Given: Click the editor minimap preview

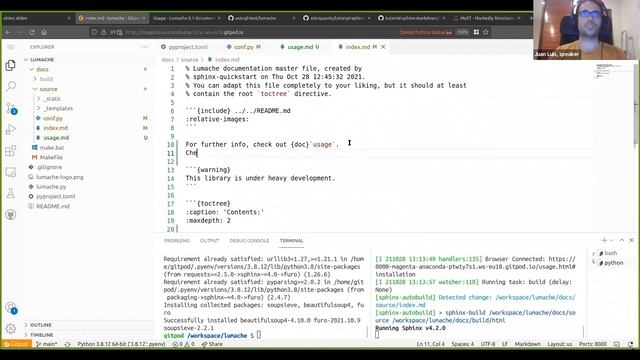Looking at the screenshot, I should (x=609, y=71).
